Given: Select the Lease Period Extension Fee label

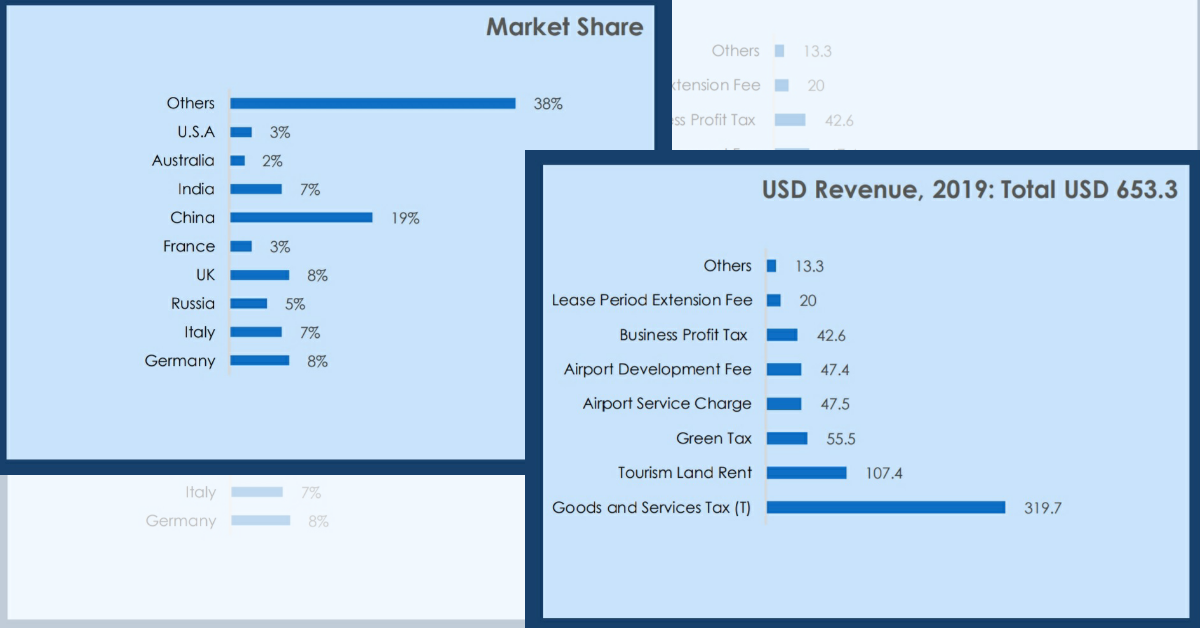Looking at the screenshot, I should click(x=652, y=300).
